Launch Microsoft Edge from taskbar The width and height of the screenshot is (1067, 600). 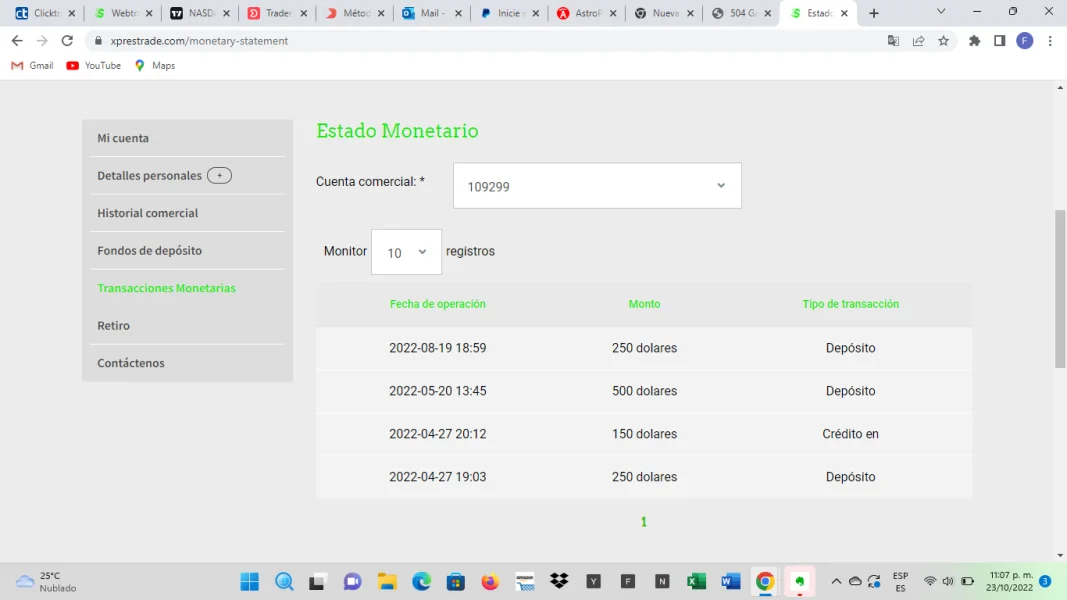(x=421, y=582)
